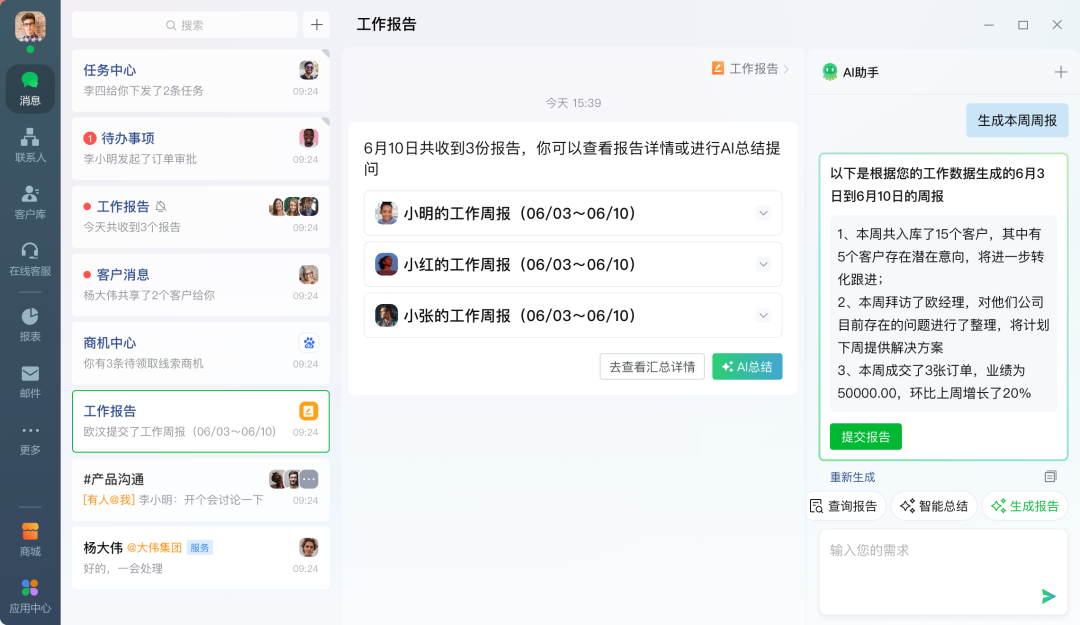Select the 查询报告 quick action
This screenshot has height=625, width=1080.
tap(845, 506)
